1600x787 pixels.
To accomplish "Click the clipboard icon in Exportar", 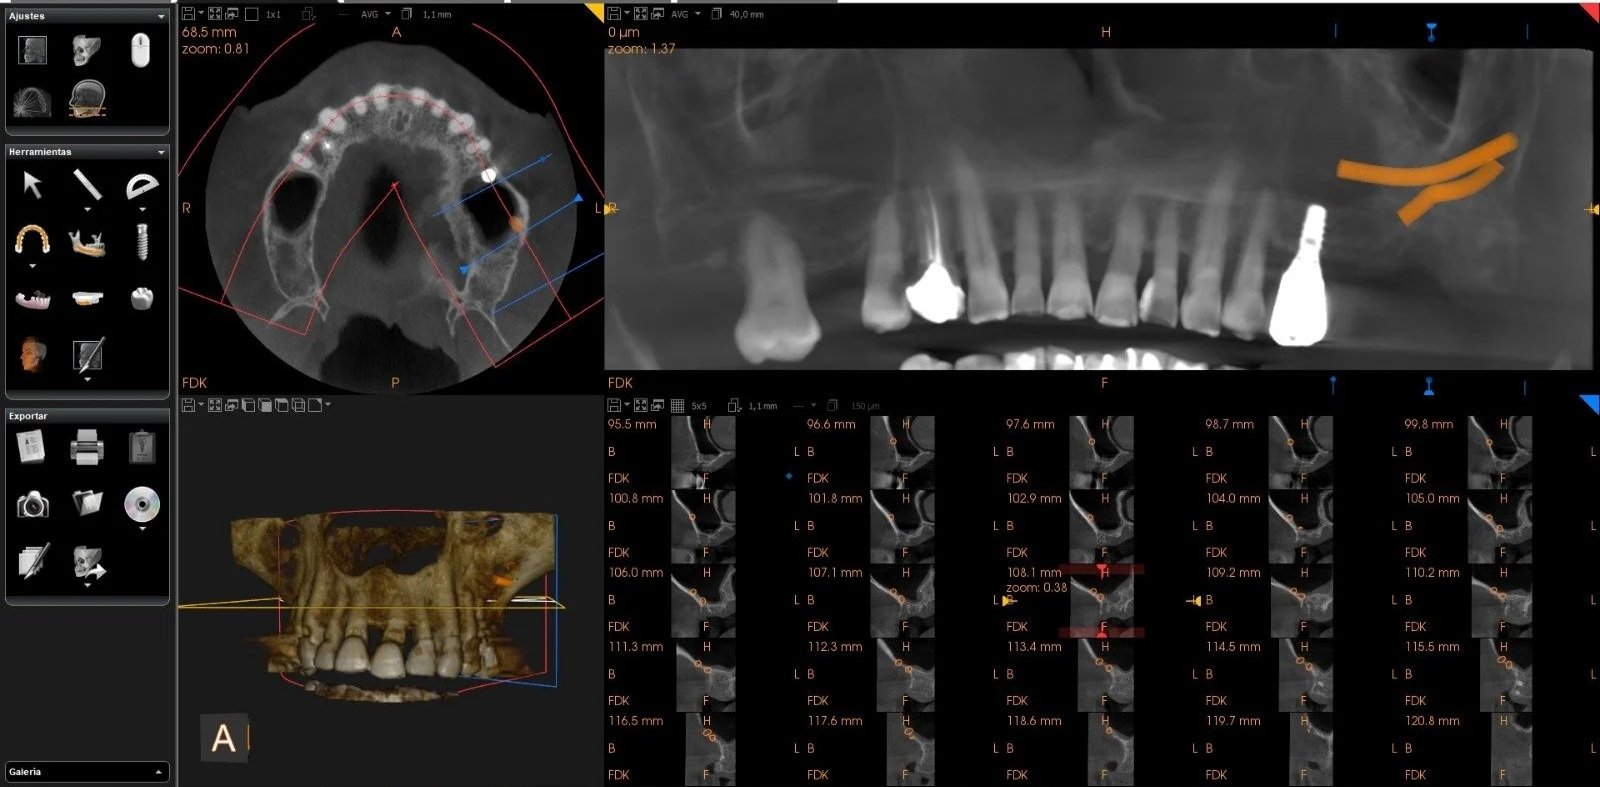I will point(142,447).
